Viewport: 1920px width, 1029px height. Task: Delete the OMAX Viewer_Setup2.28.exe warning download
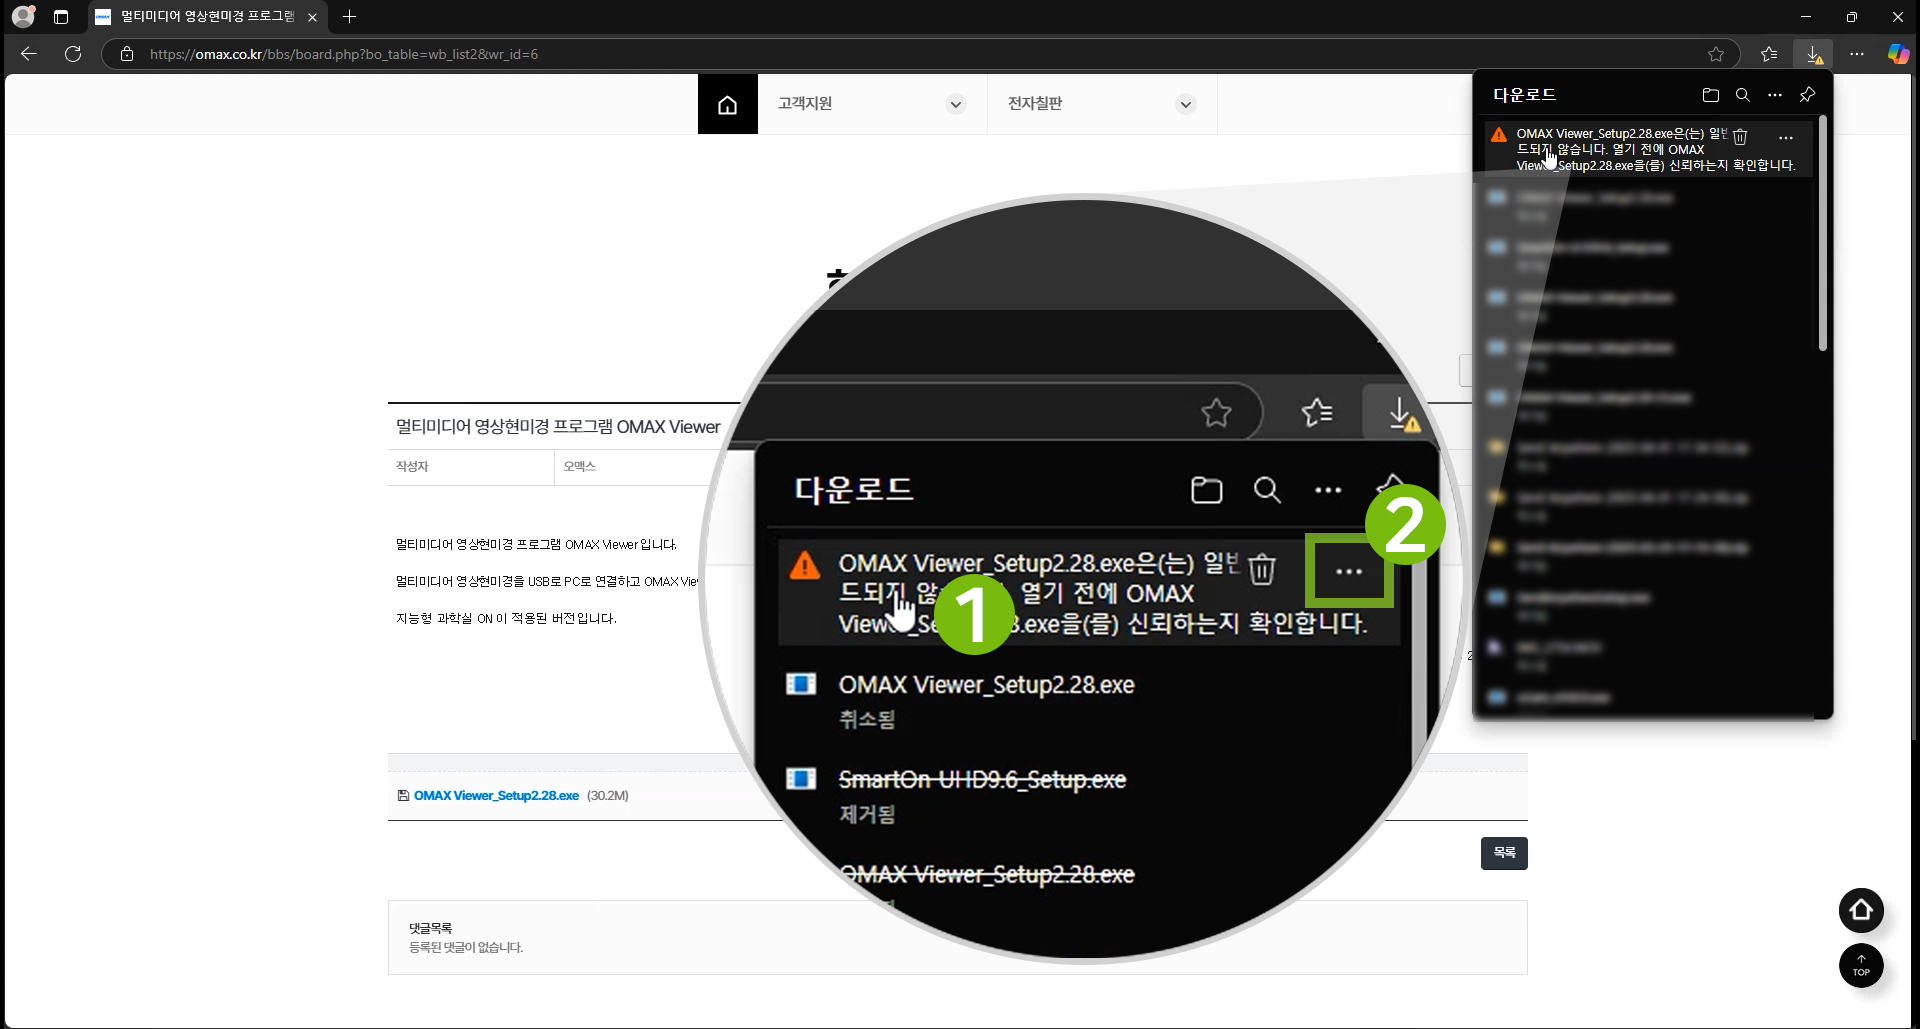point(1740,137)
